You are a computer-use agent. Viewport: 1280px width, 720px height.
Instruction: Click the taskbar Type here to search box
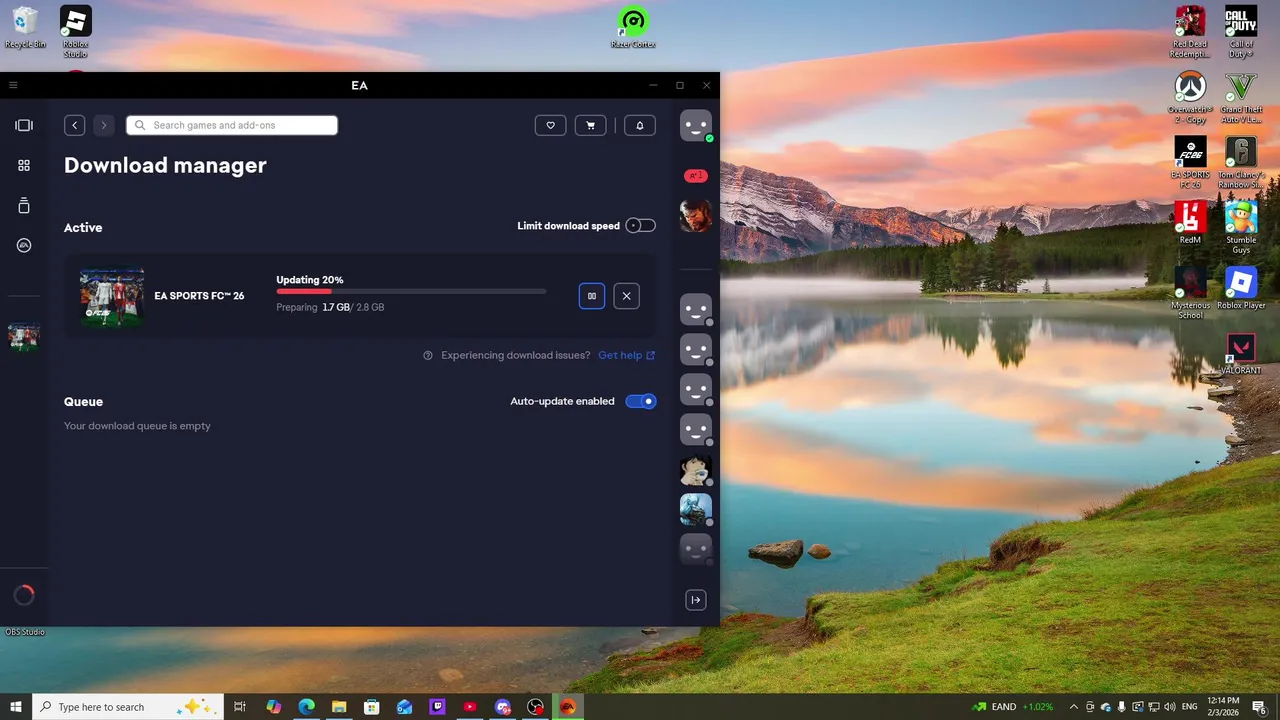127,707
